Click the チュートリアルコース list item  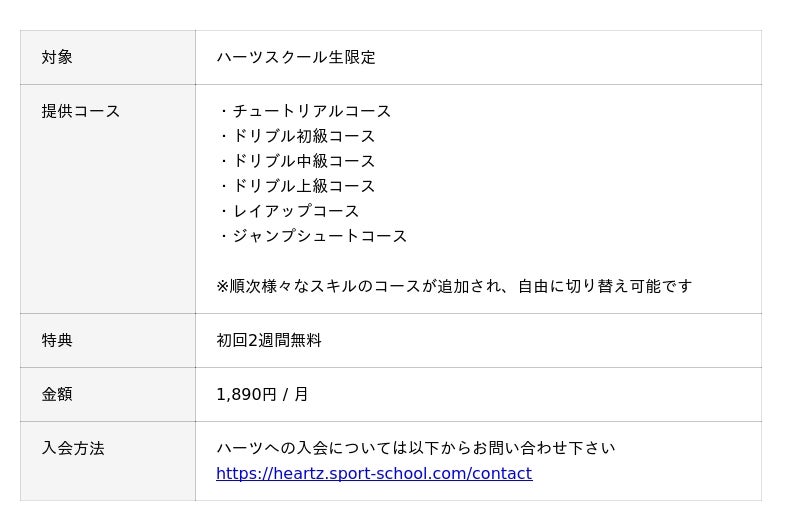coord(304,111)
